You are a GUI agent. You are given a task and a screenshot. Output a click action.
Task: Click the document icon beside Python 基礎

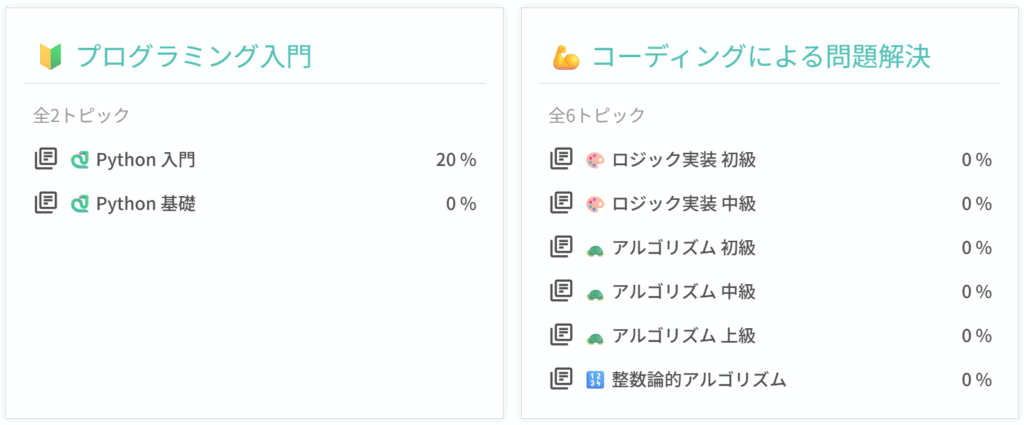point(45,203)
